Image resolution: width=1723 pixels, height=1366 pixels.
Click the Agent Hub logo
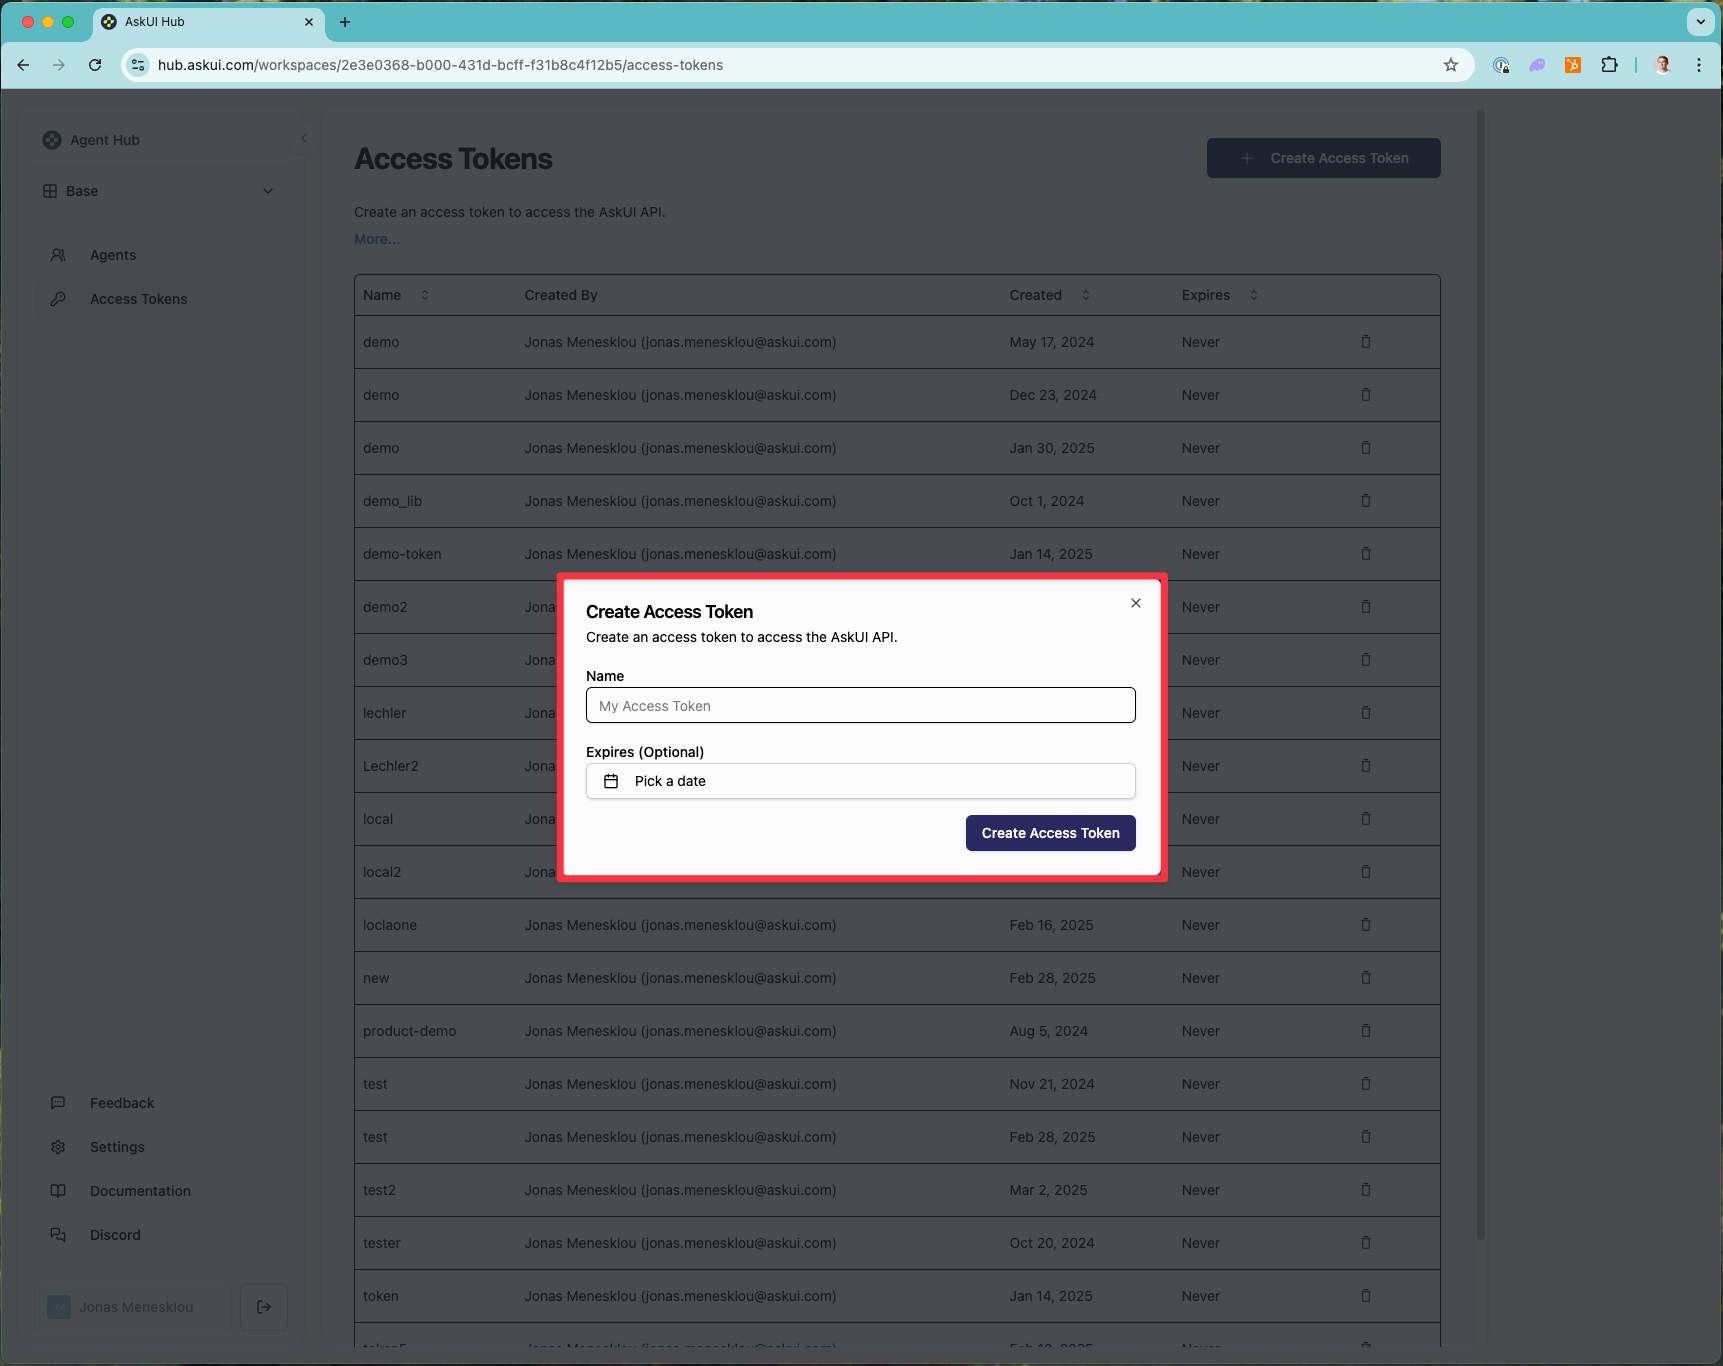point(52,140)
